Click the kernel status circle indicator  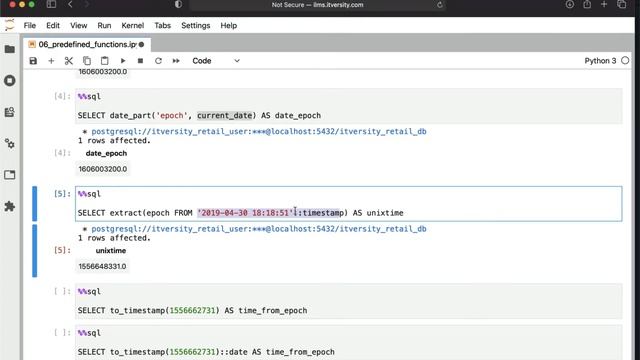coord(625,61)
